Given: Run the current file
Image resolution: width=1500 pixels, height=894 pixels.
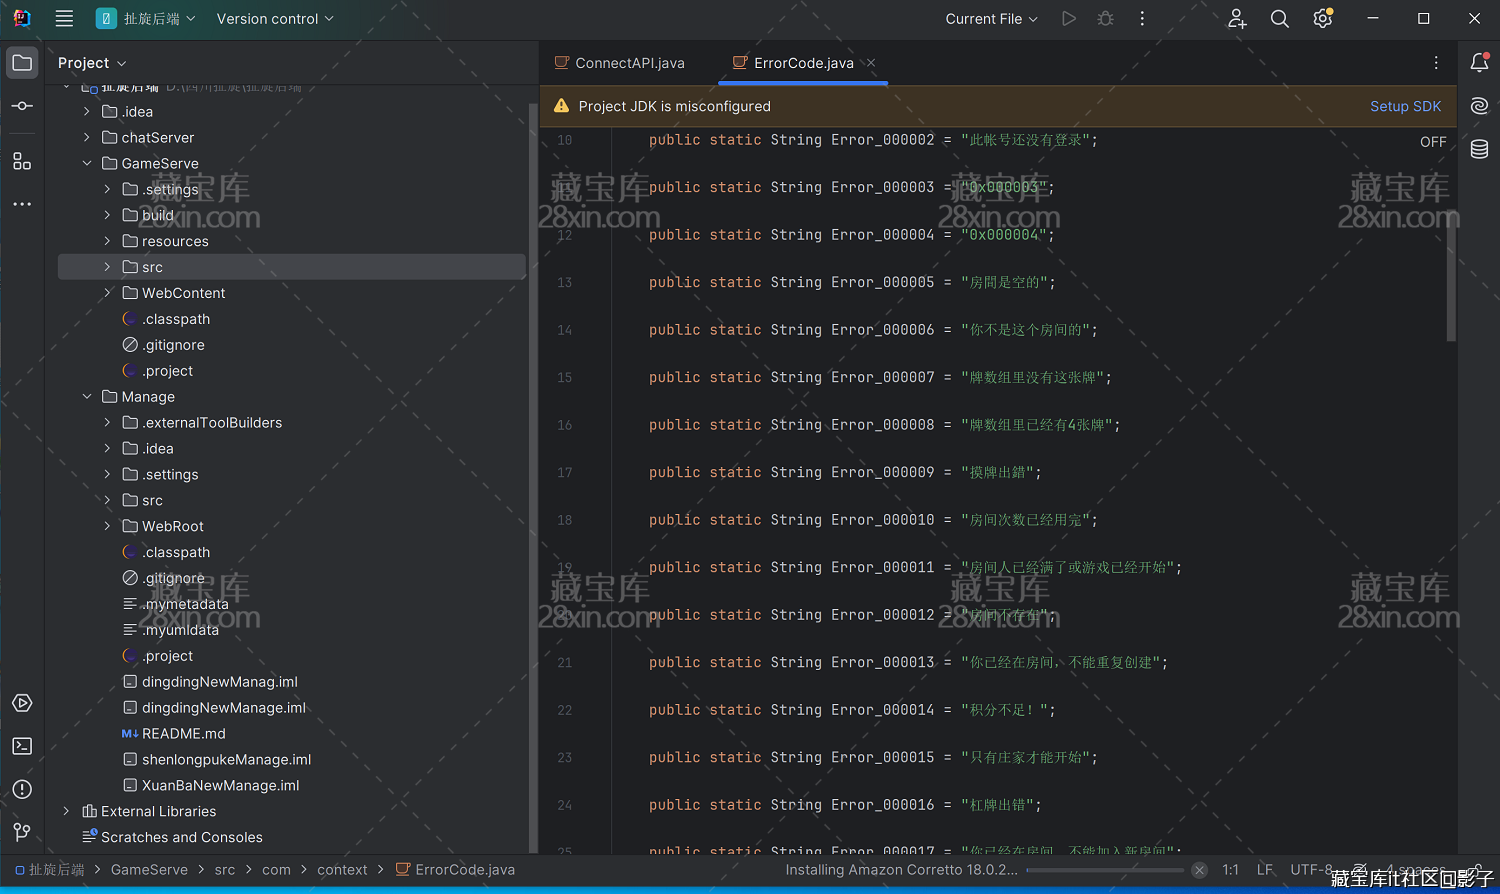Looking at the screenshot, I should (x=1069, y=18).
